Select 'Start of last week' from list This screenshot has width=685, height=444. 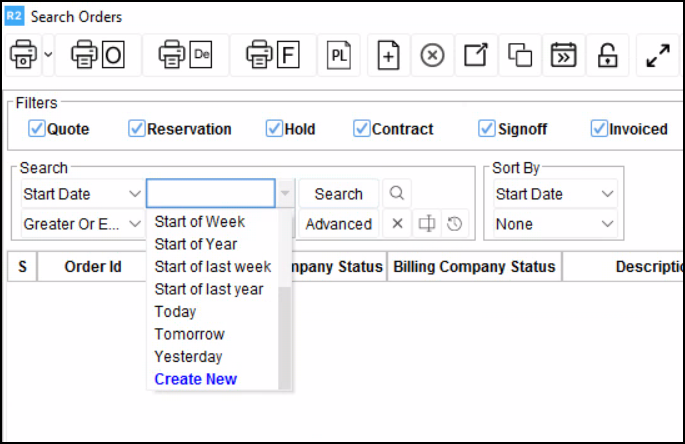(212, 267)
